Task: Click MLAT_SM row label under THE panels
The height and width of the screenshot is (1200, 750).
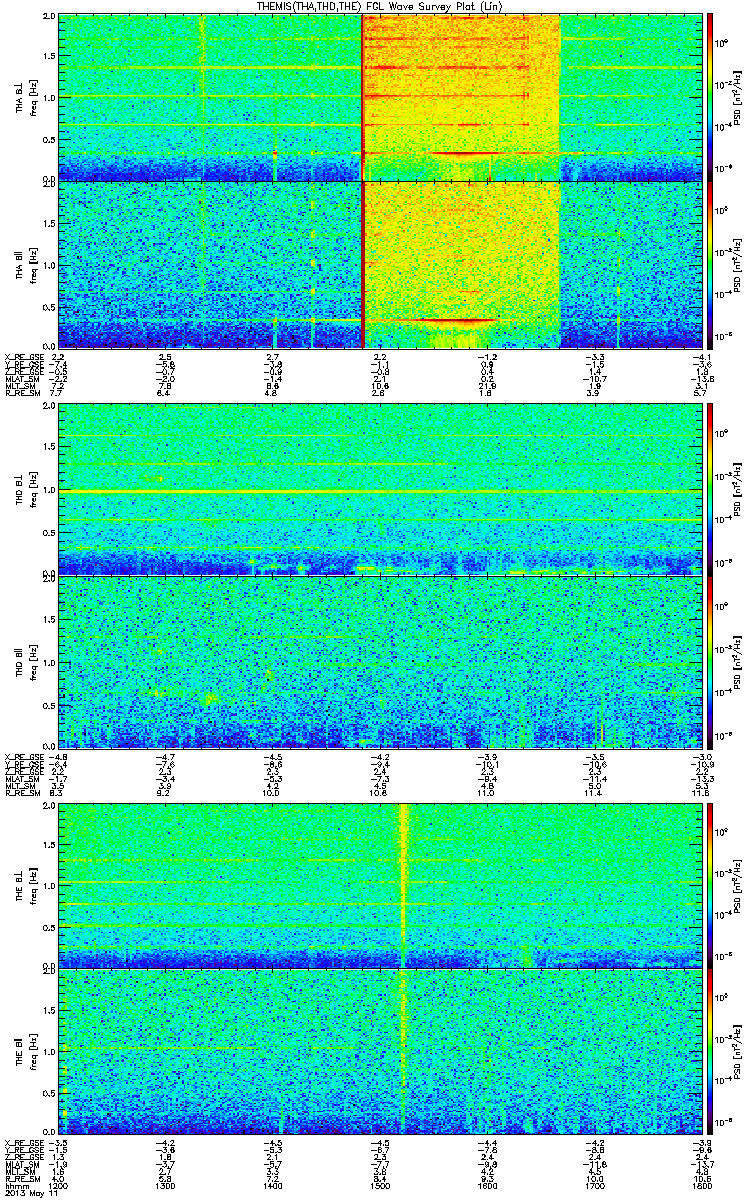Action: (x=20, y=1165)
